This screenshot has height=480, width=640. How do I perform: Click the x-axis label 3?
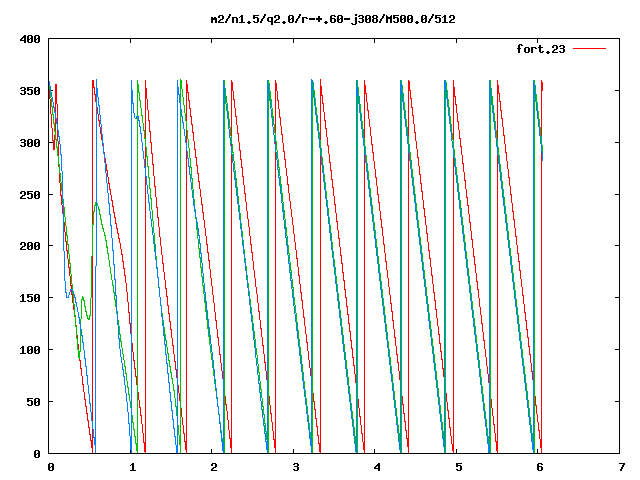click(296, 467)
